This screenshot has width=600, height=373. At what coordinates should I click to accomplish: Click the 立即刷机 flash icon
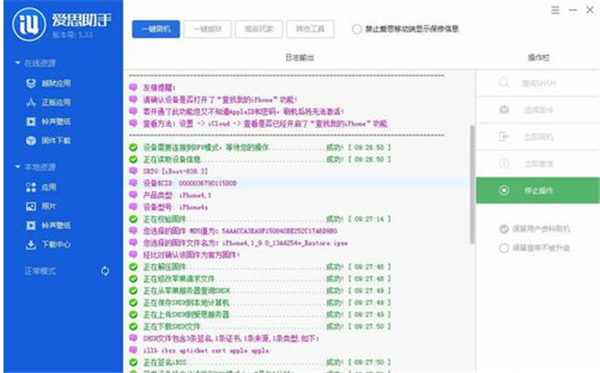[504, 137]
